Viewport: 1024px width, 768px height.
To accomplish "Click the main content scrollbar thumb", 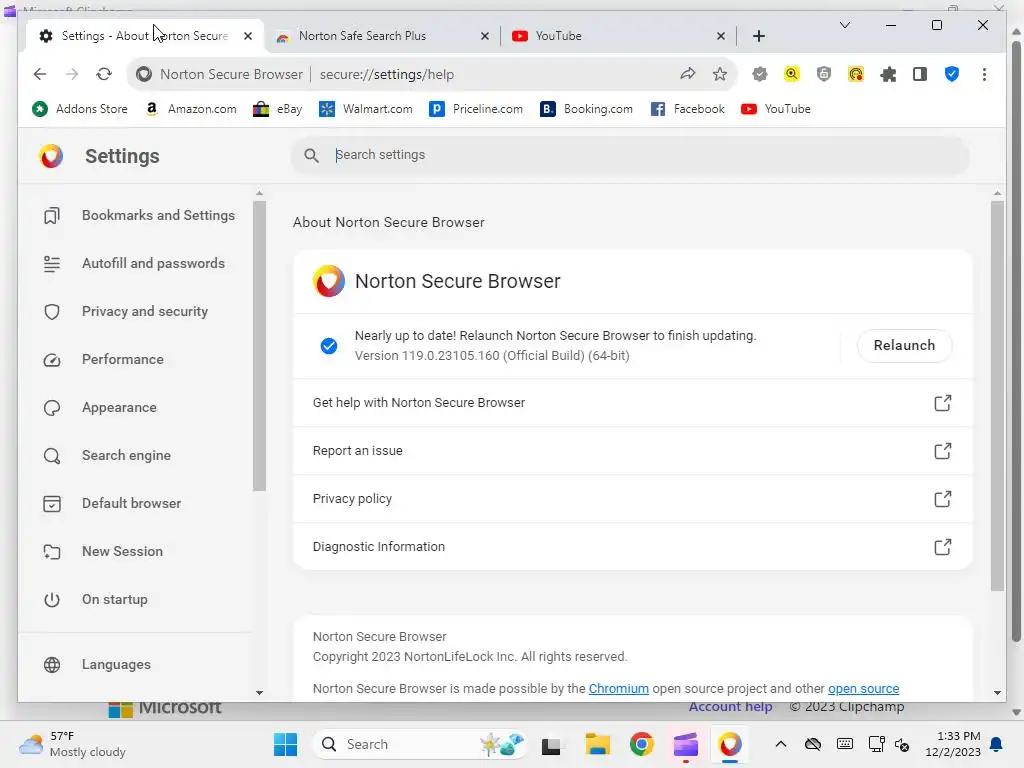I will pos(997,396).
